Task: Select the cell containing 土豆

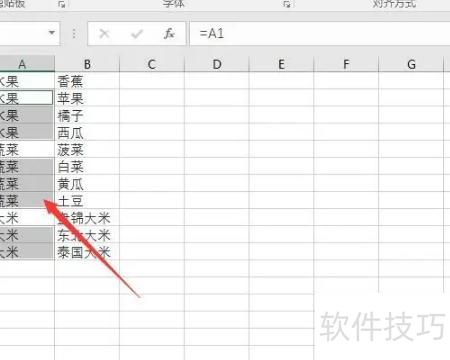Action: click(x=87, y=201)
